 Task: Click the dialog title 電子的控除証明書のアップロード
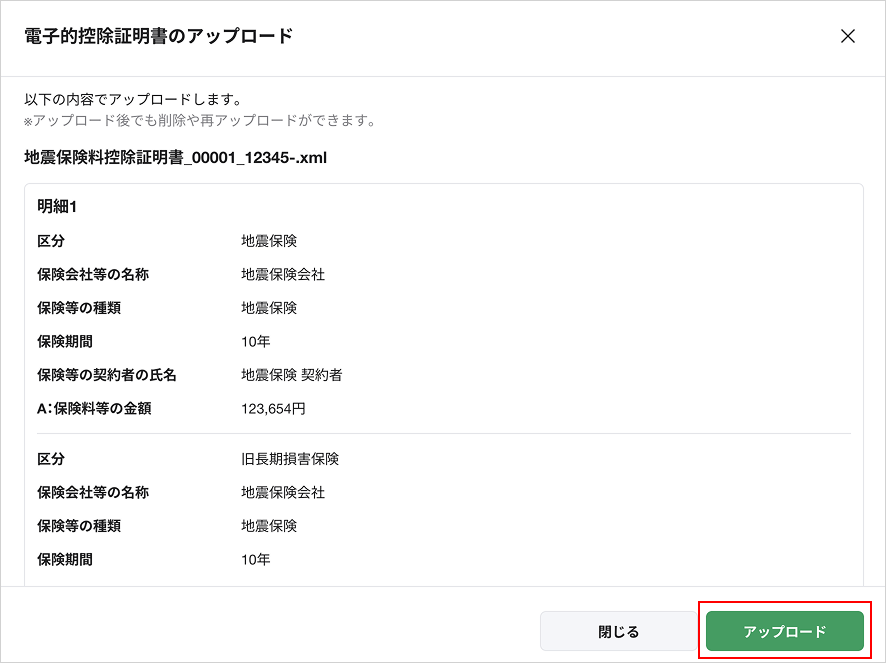[x=158, y=36]
